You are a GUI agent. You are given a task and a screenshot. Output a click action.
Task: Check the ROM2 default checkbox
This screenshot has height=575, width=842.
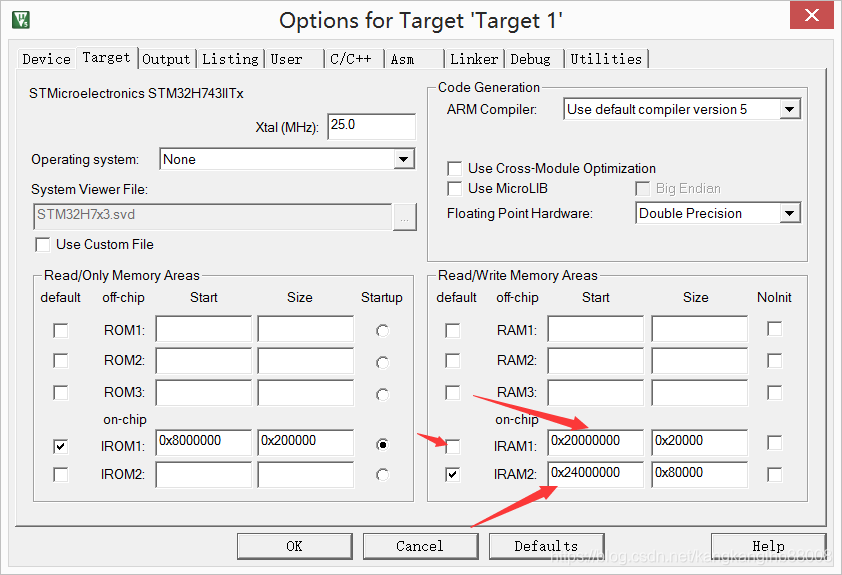pos(61,360)
